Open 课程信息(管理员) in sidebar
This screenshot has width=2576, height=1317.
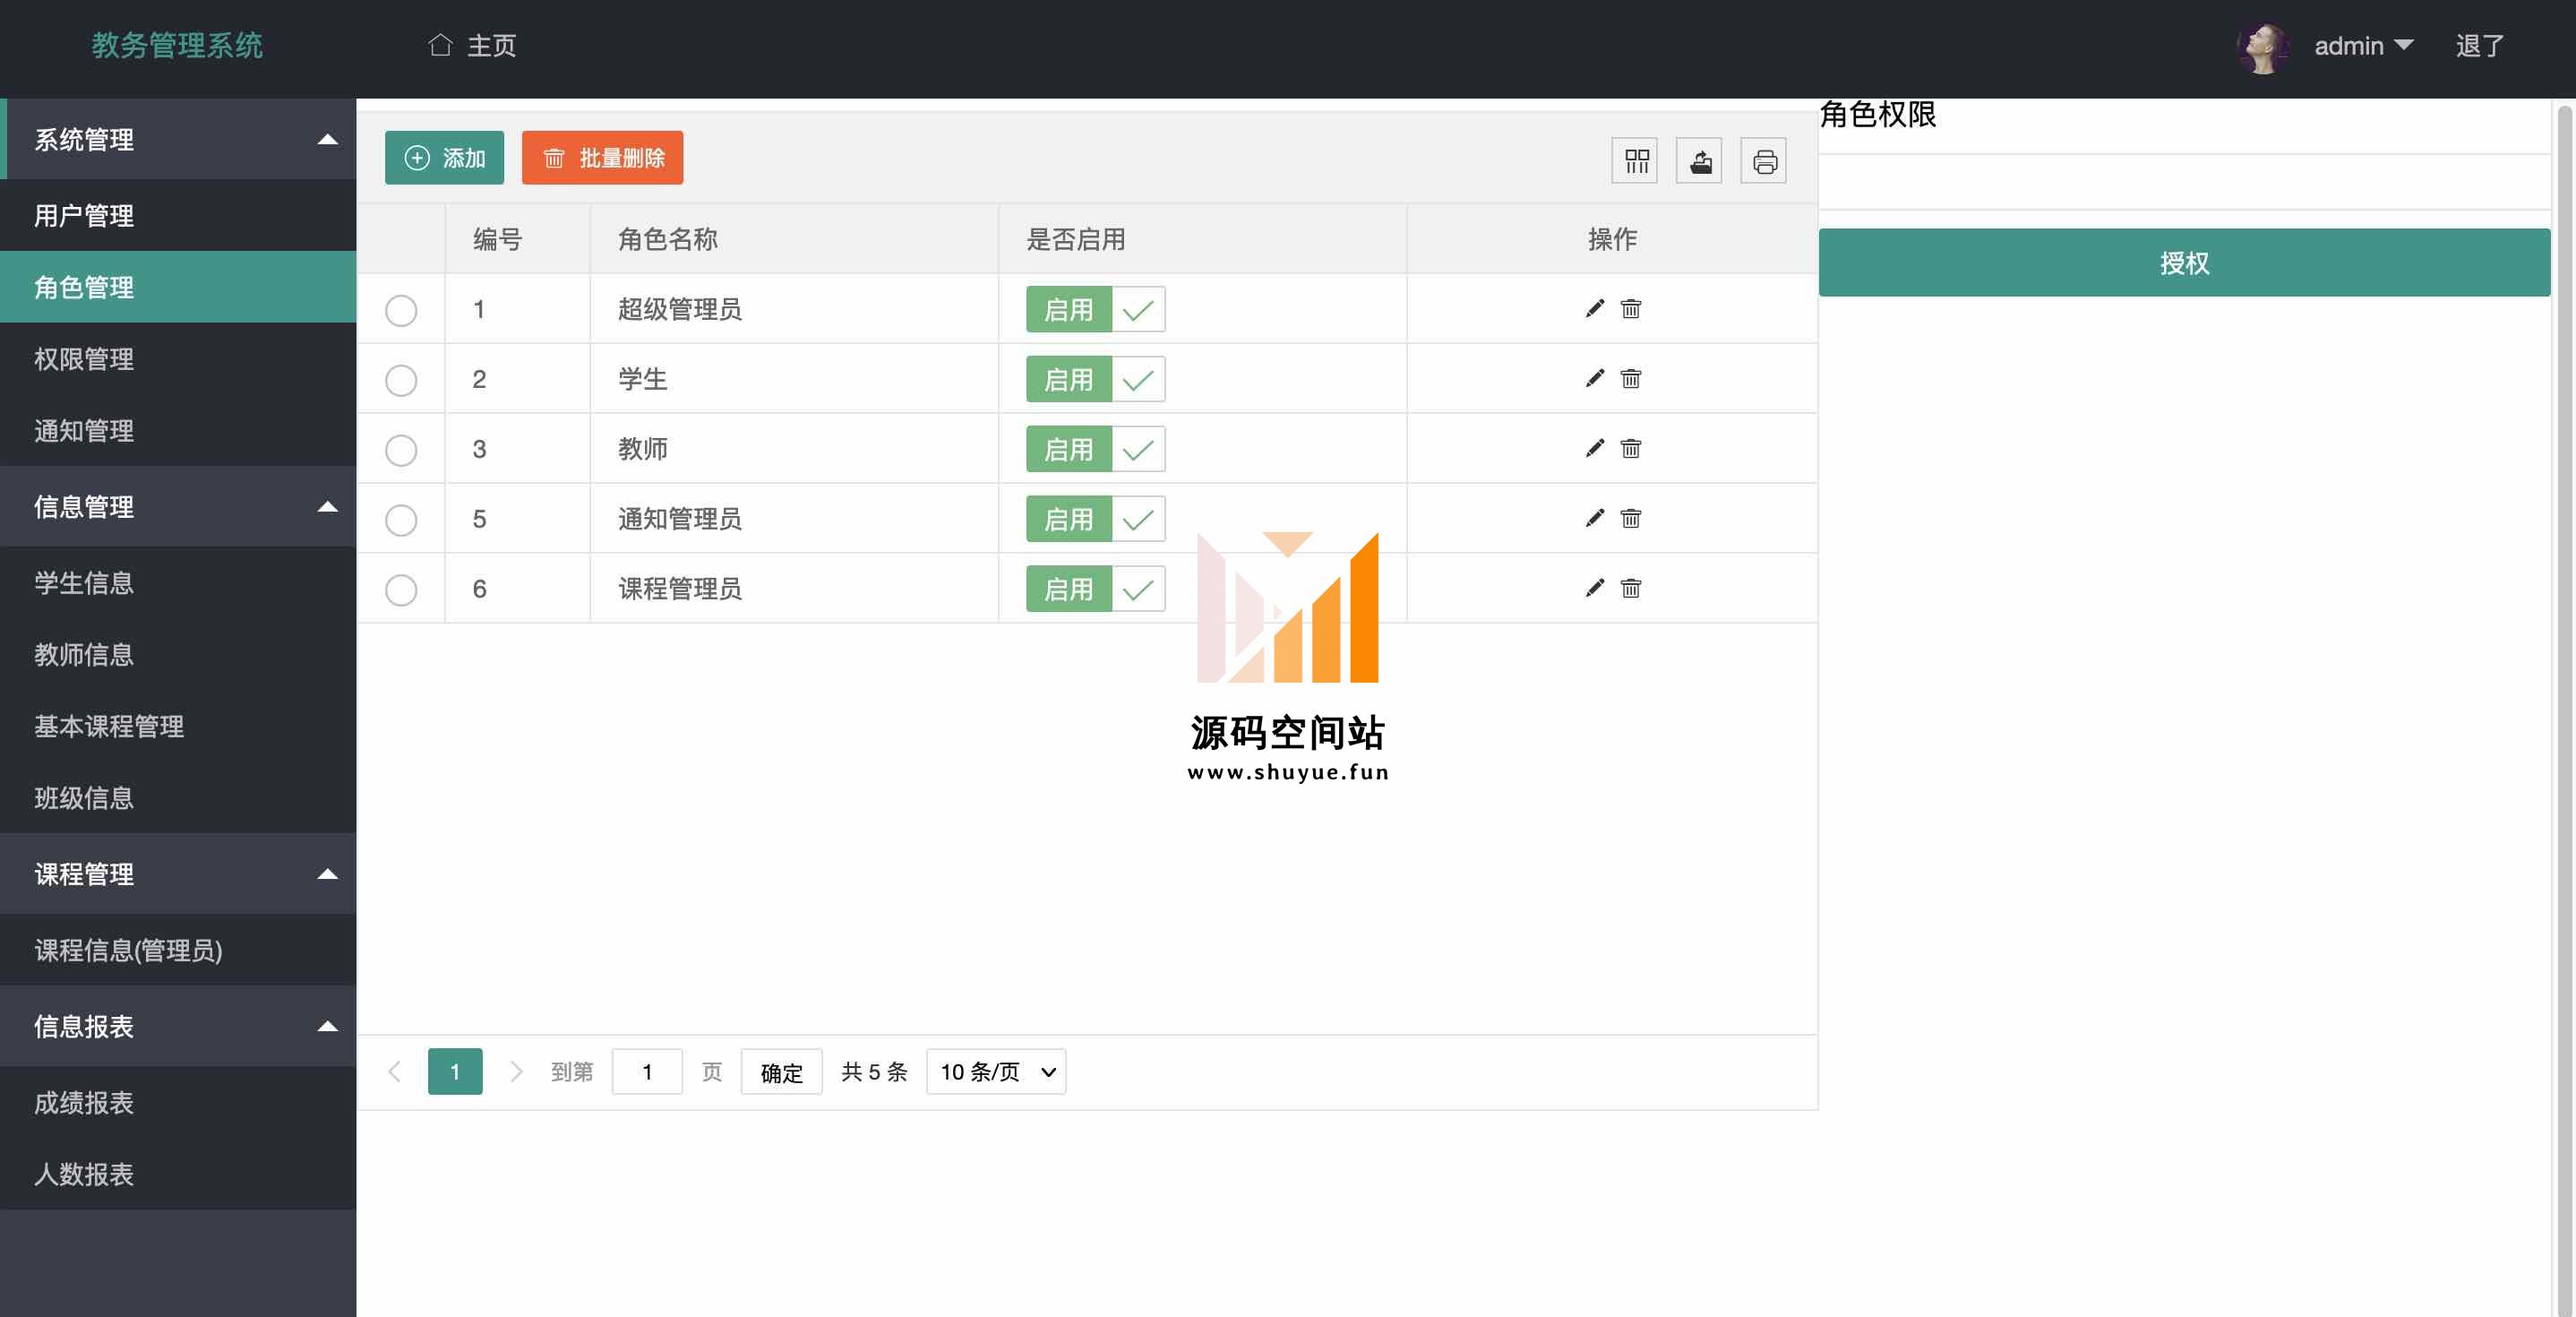(x=178, y=950)
